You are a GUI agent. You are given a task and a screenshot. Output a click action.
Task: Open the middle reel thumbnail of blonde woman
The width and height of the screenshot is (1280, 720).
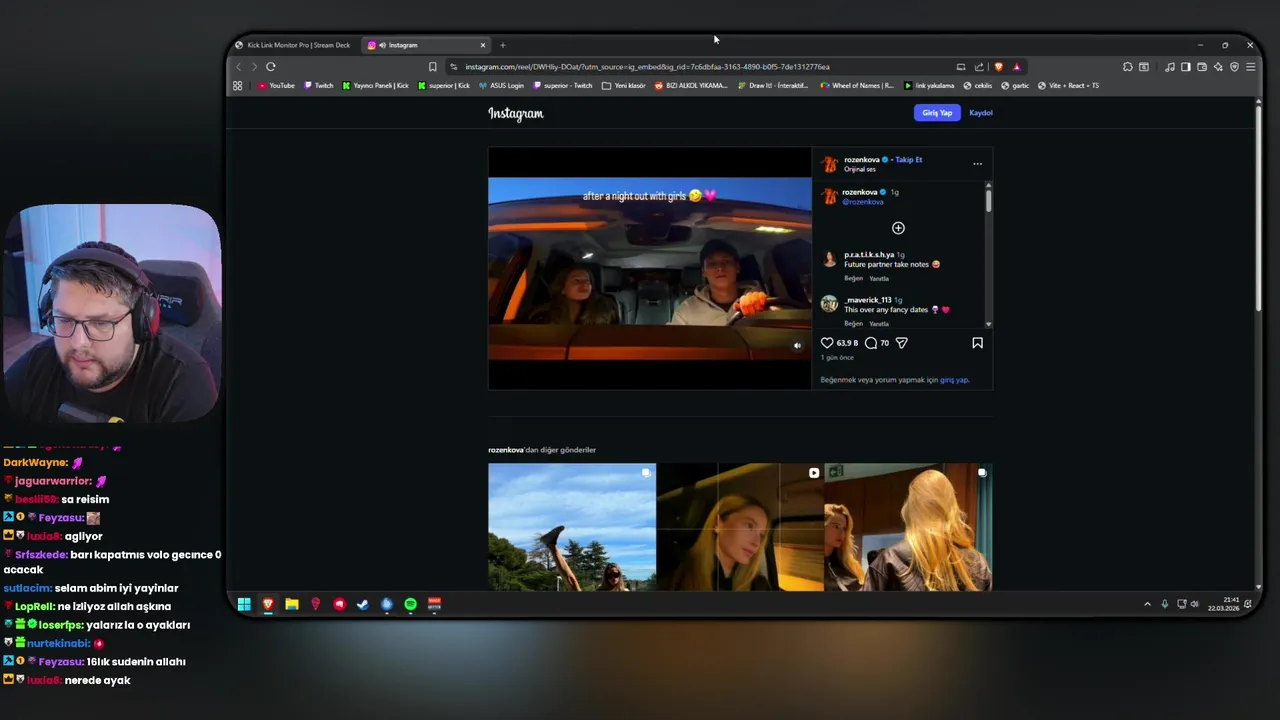(x=740, y=527)
